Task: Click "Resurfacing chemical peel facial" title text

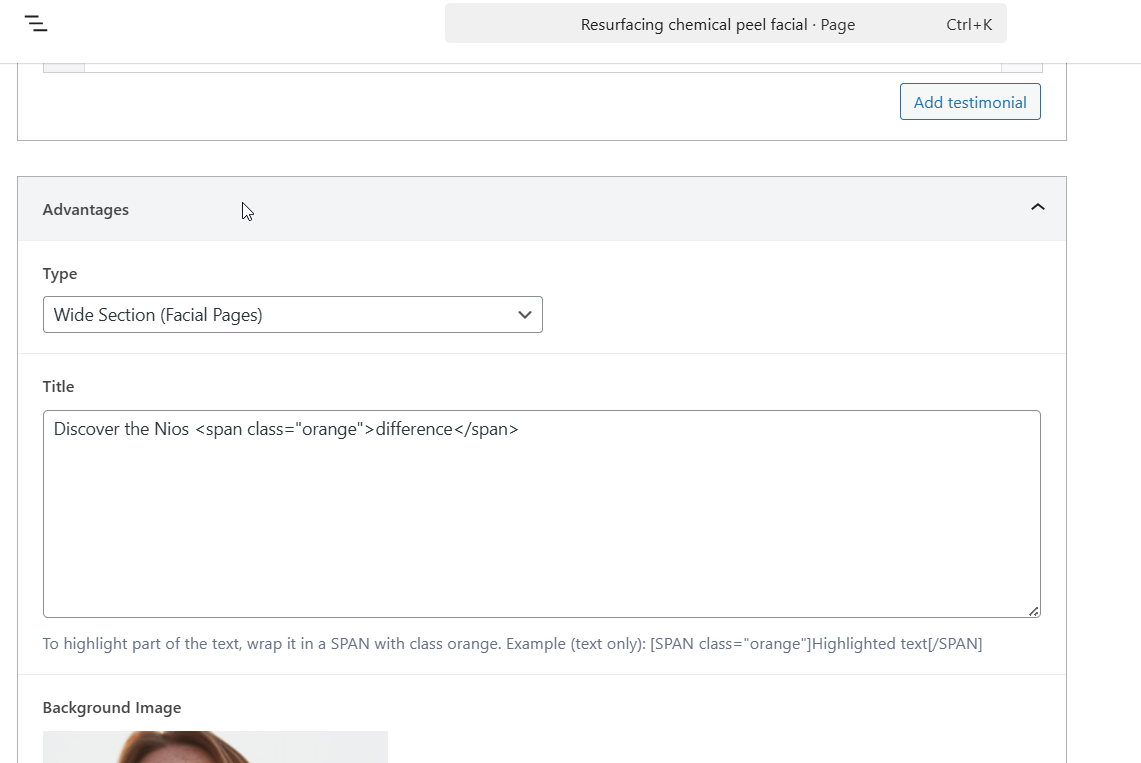Action: [694, 25]
